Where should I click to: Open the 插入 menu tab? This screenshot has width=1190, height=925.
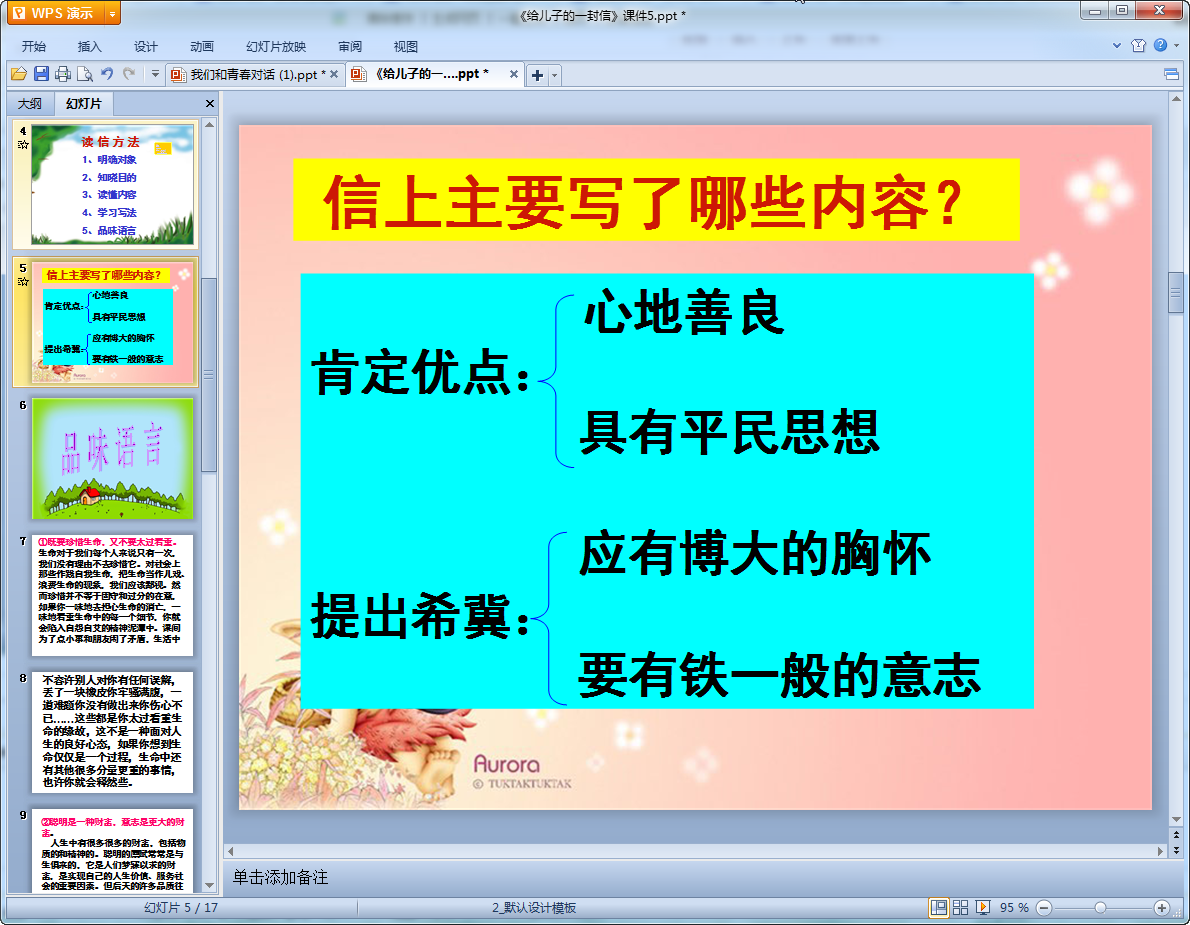click(90, 46)
